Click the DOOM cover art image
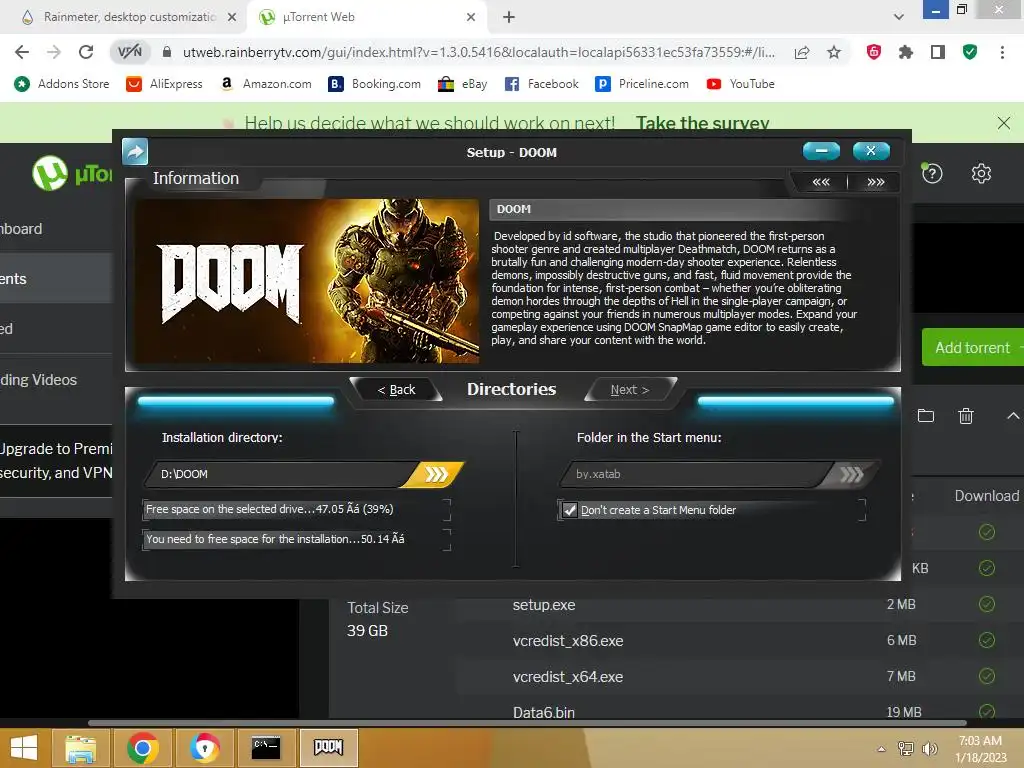The image size is (1024, 768). click(307, 281)
